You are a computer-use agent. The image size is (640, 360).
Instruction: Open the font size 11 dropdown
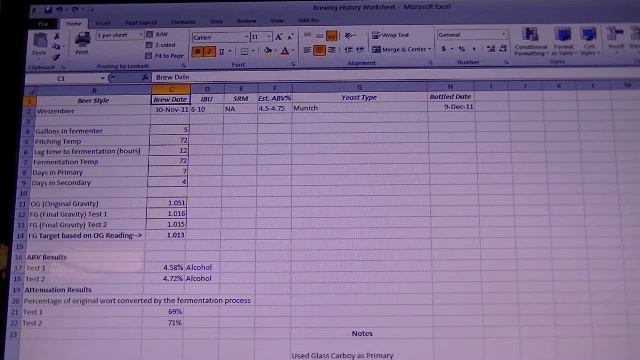269,37
